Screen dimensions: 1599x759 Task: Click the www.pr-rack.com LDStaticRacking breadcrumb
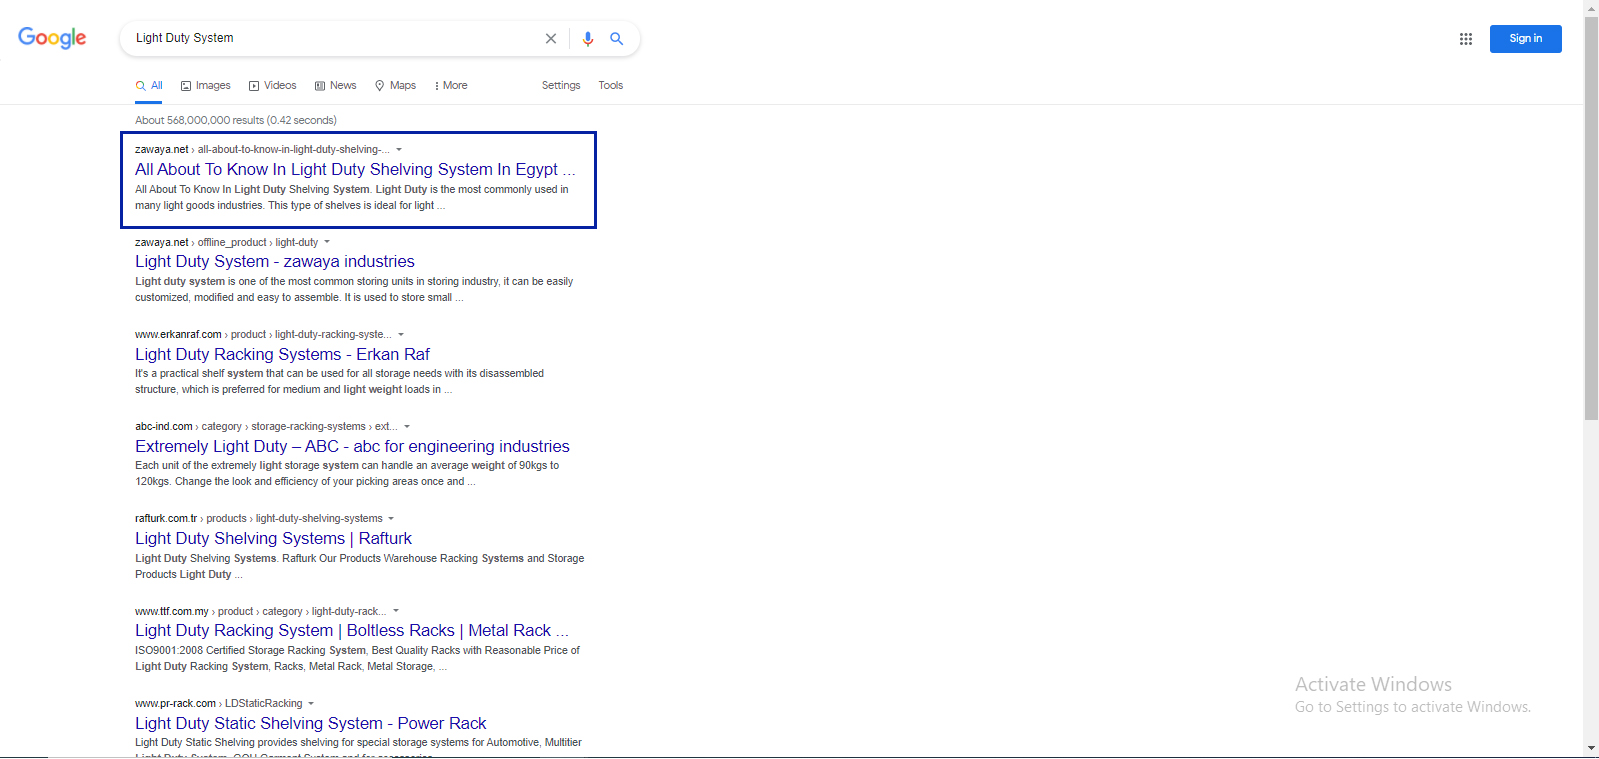click(x=219, y=704)
